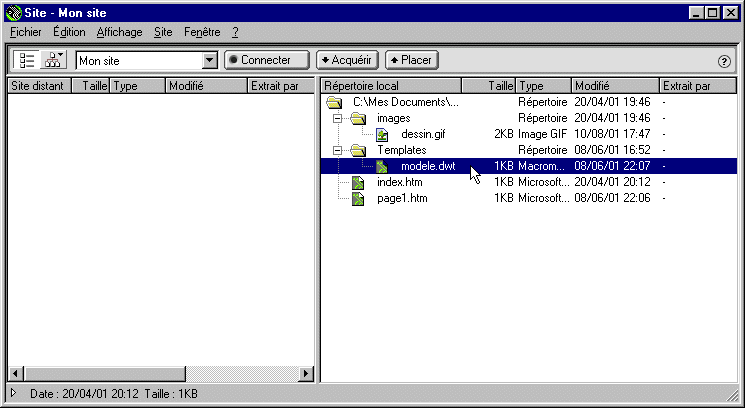Switch to Site Files view icon

pos(26,60)
